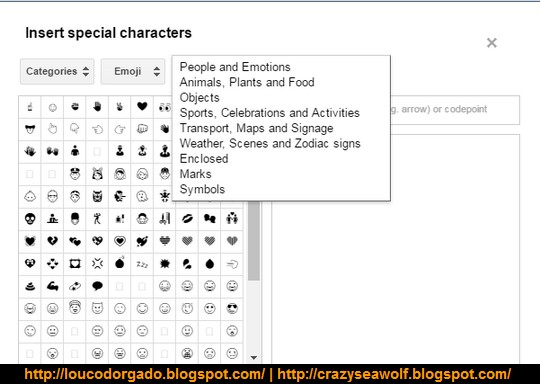
Task: Open the Emoji subcategory dropdown
Action: point(133,71)
